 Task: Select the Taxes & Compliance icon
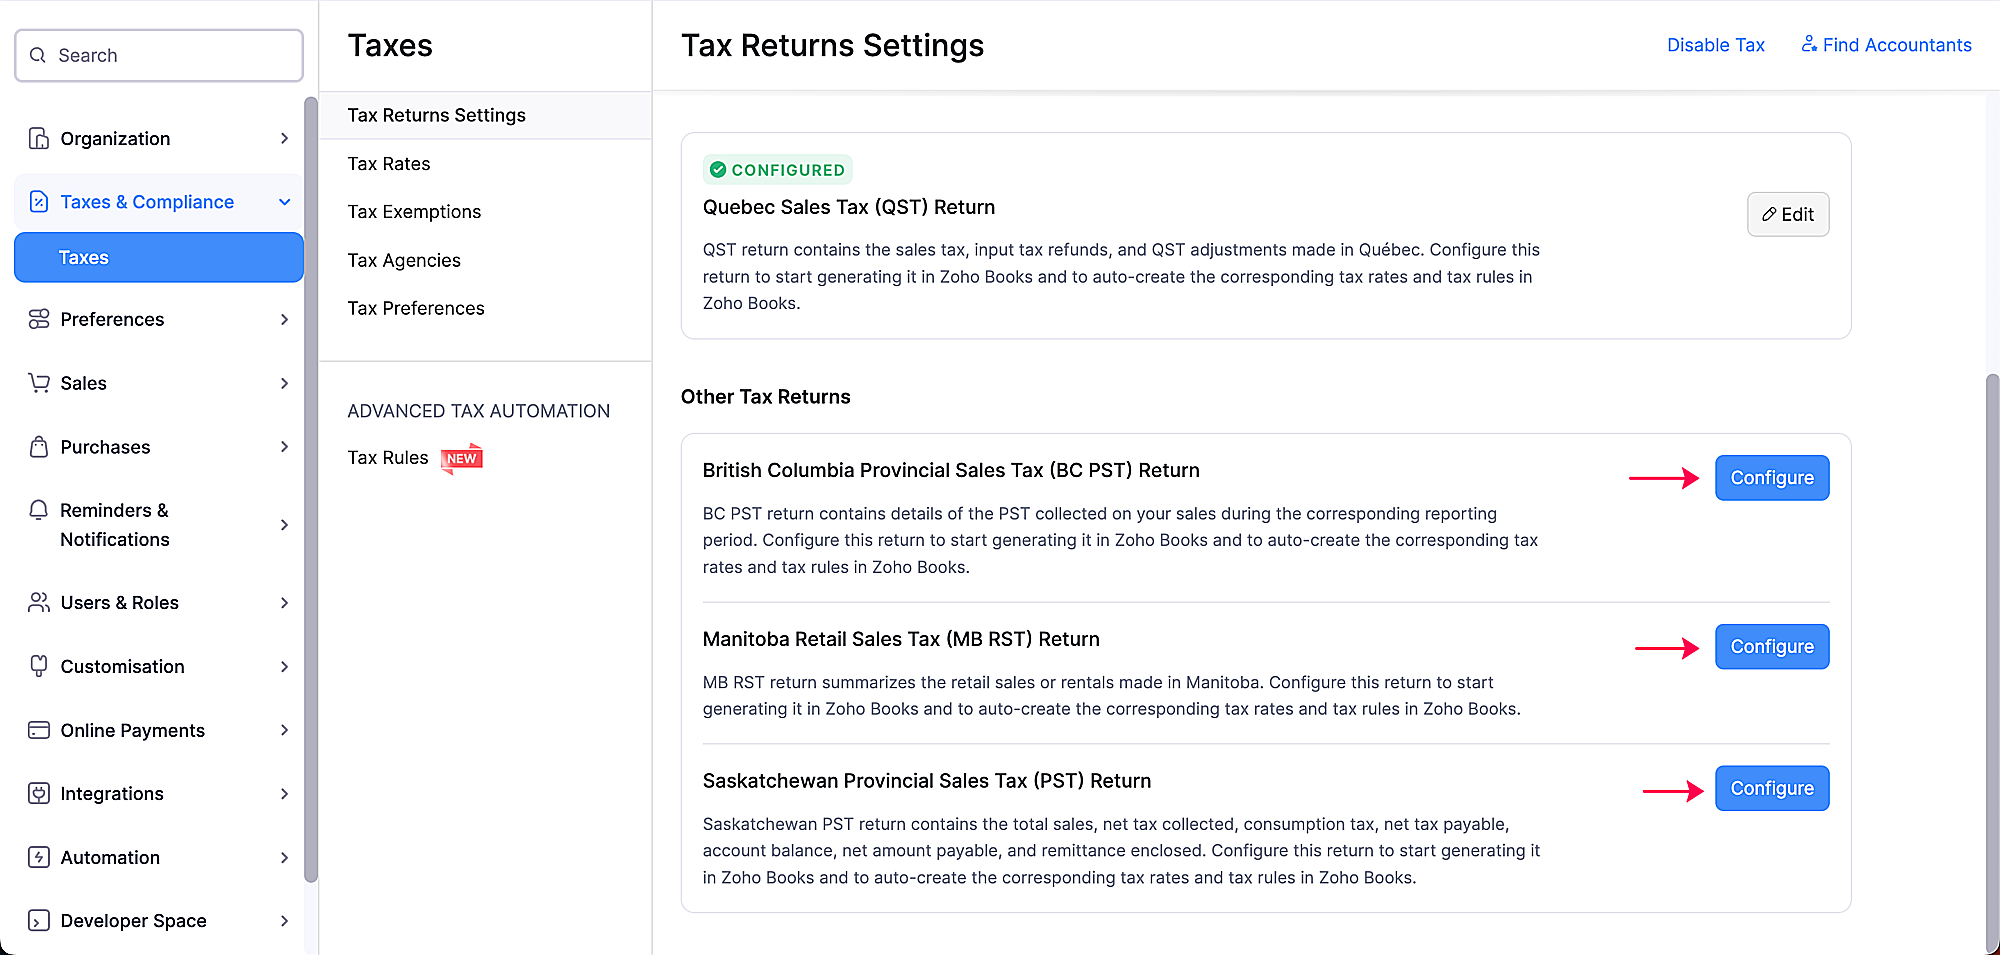point(38,201)
